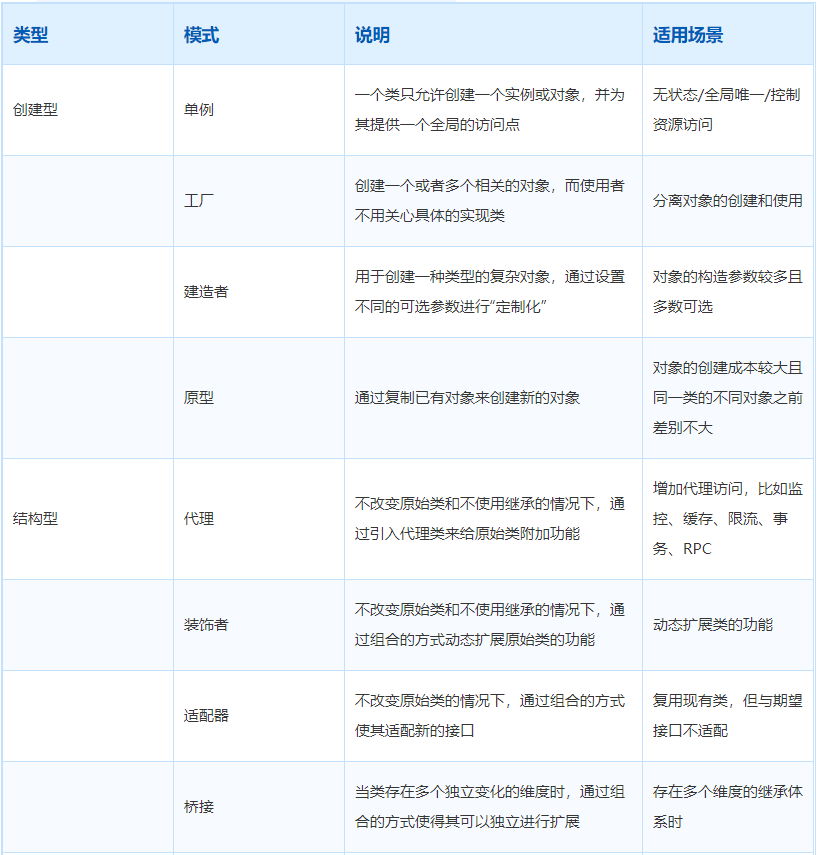Click the 桥接 pattern cell
Image resolution: width=818 pixels, height=855 pixels.
pyautogui.click(x=199, y=807)
